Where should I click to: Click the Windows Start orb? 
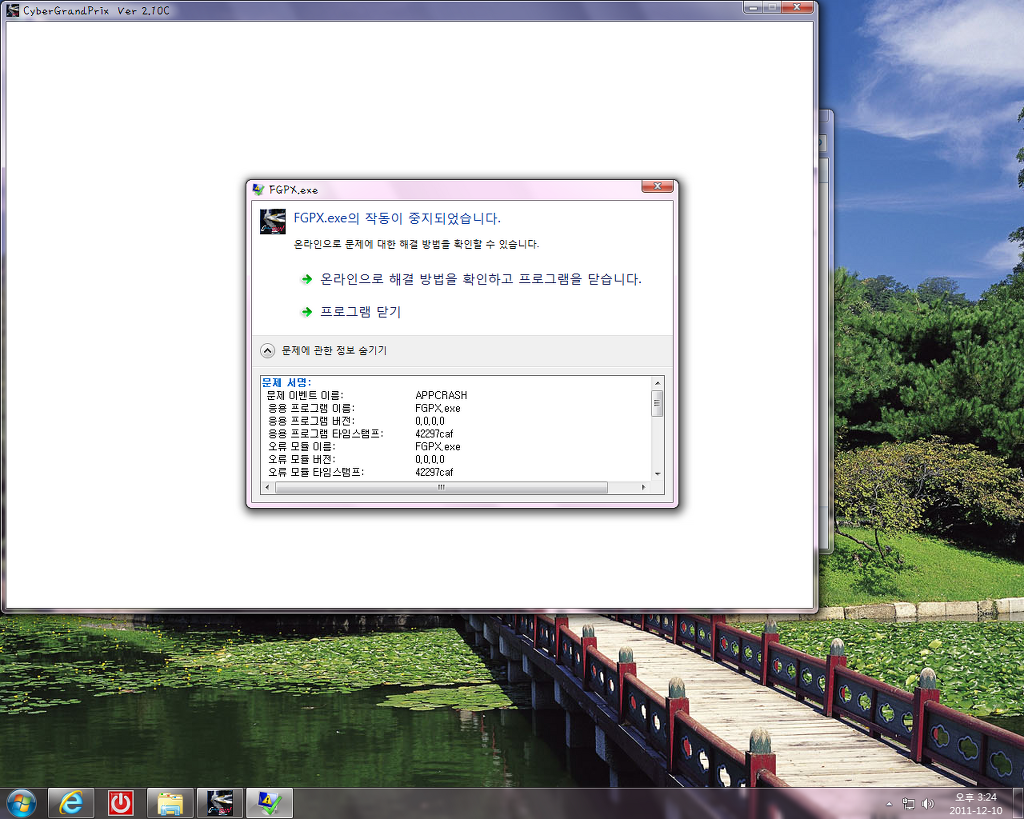[21, 802]
